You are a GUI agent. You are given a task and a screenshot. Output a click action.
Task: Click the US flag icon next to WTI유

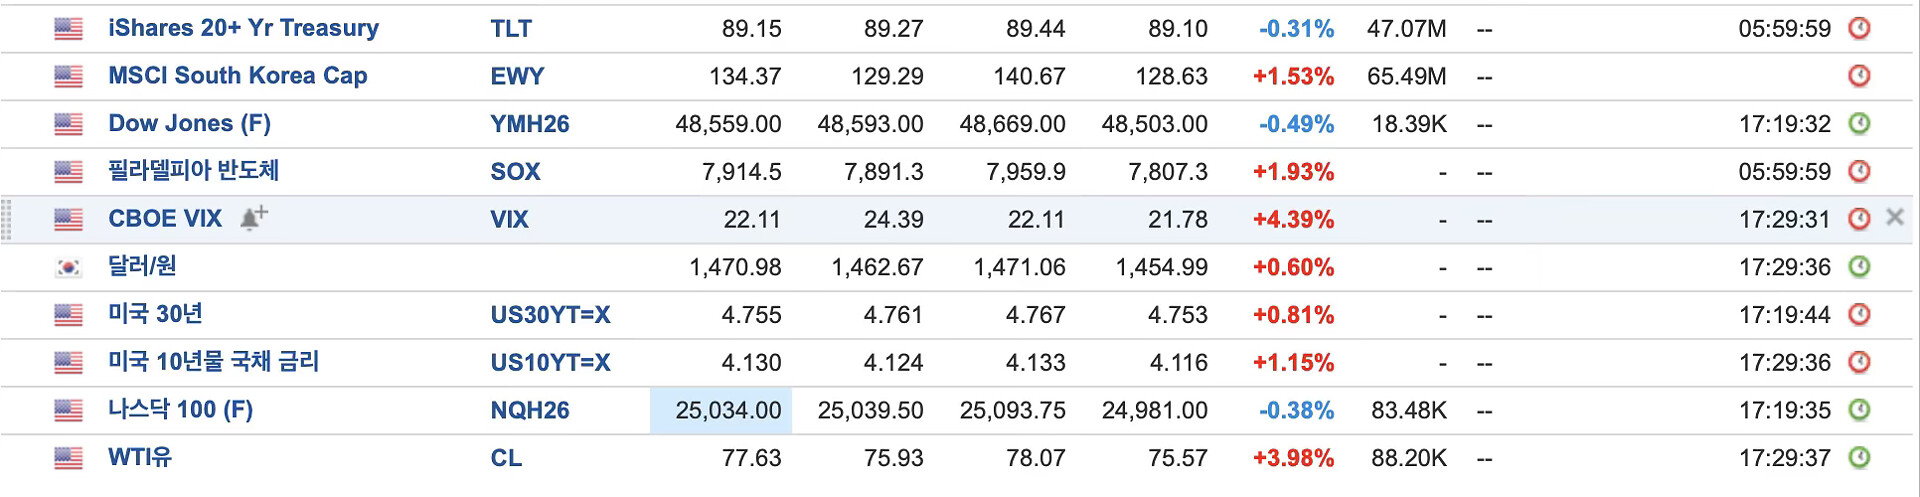click(68, 458)
